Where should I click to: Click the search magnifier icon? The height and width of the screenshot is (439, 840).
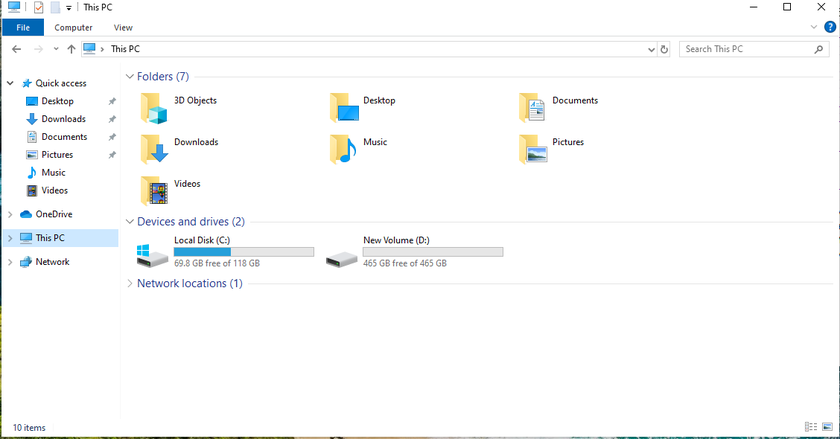819,49
